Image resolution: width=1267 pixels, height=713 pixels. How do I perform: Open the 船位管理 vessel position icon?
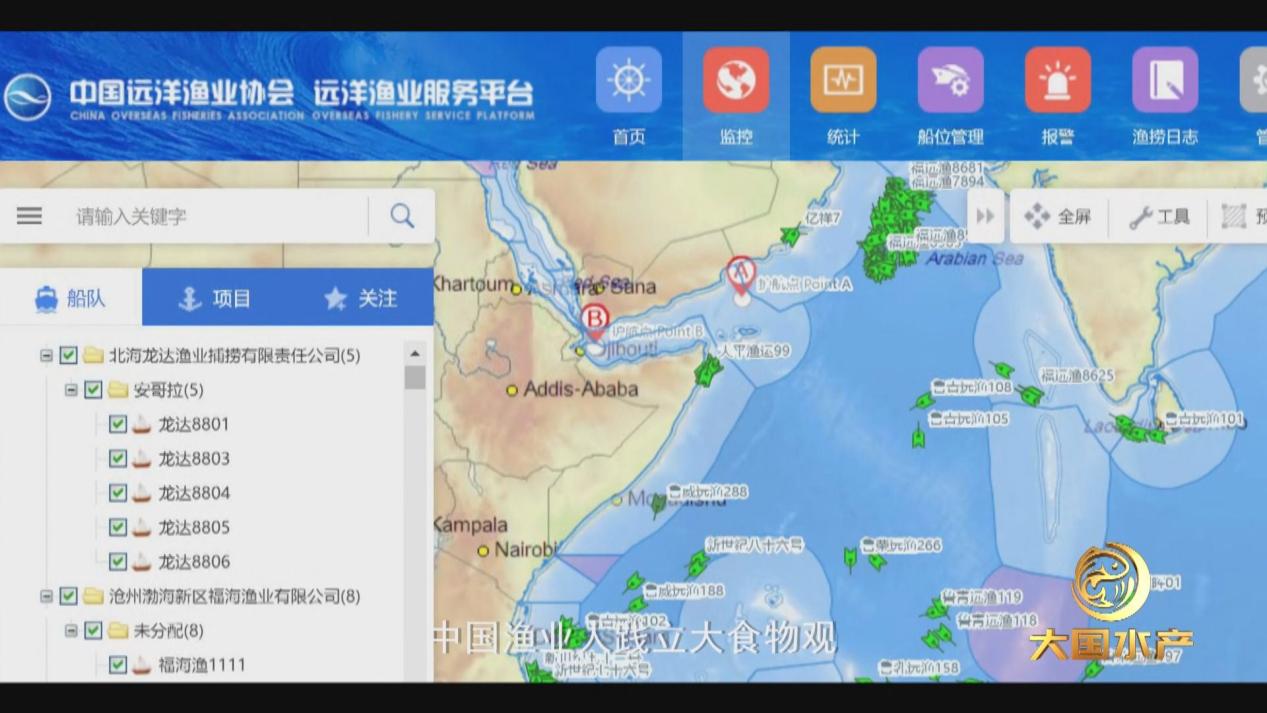[950, 80]
